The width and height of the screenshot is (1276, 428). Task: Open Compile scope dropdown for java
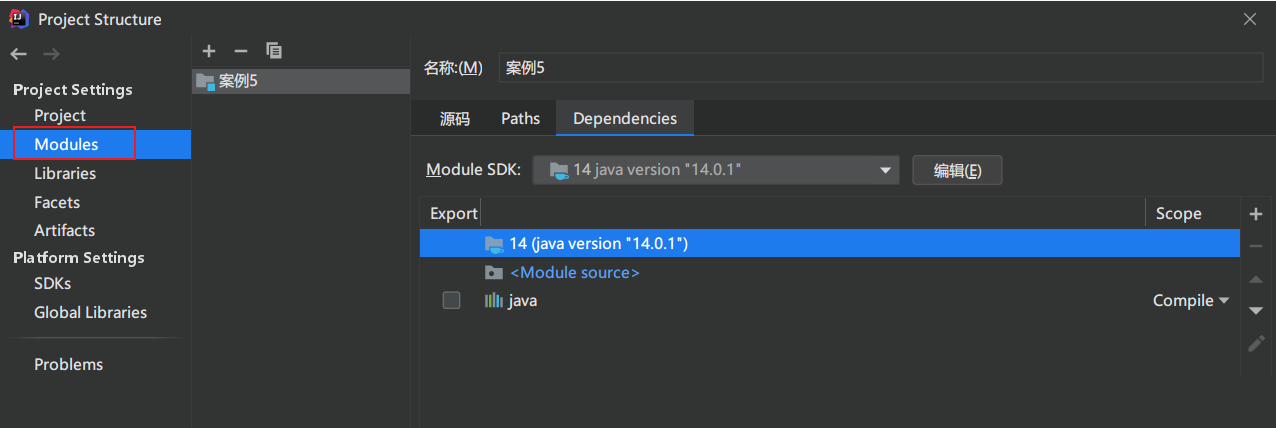1190,300
